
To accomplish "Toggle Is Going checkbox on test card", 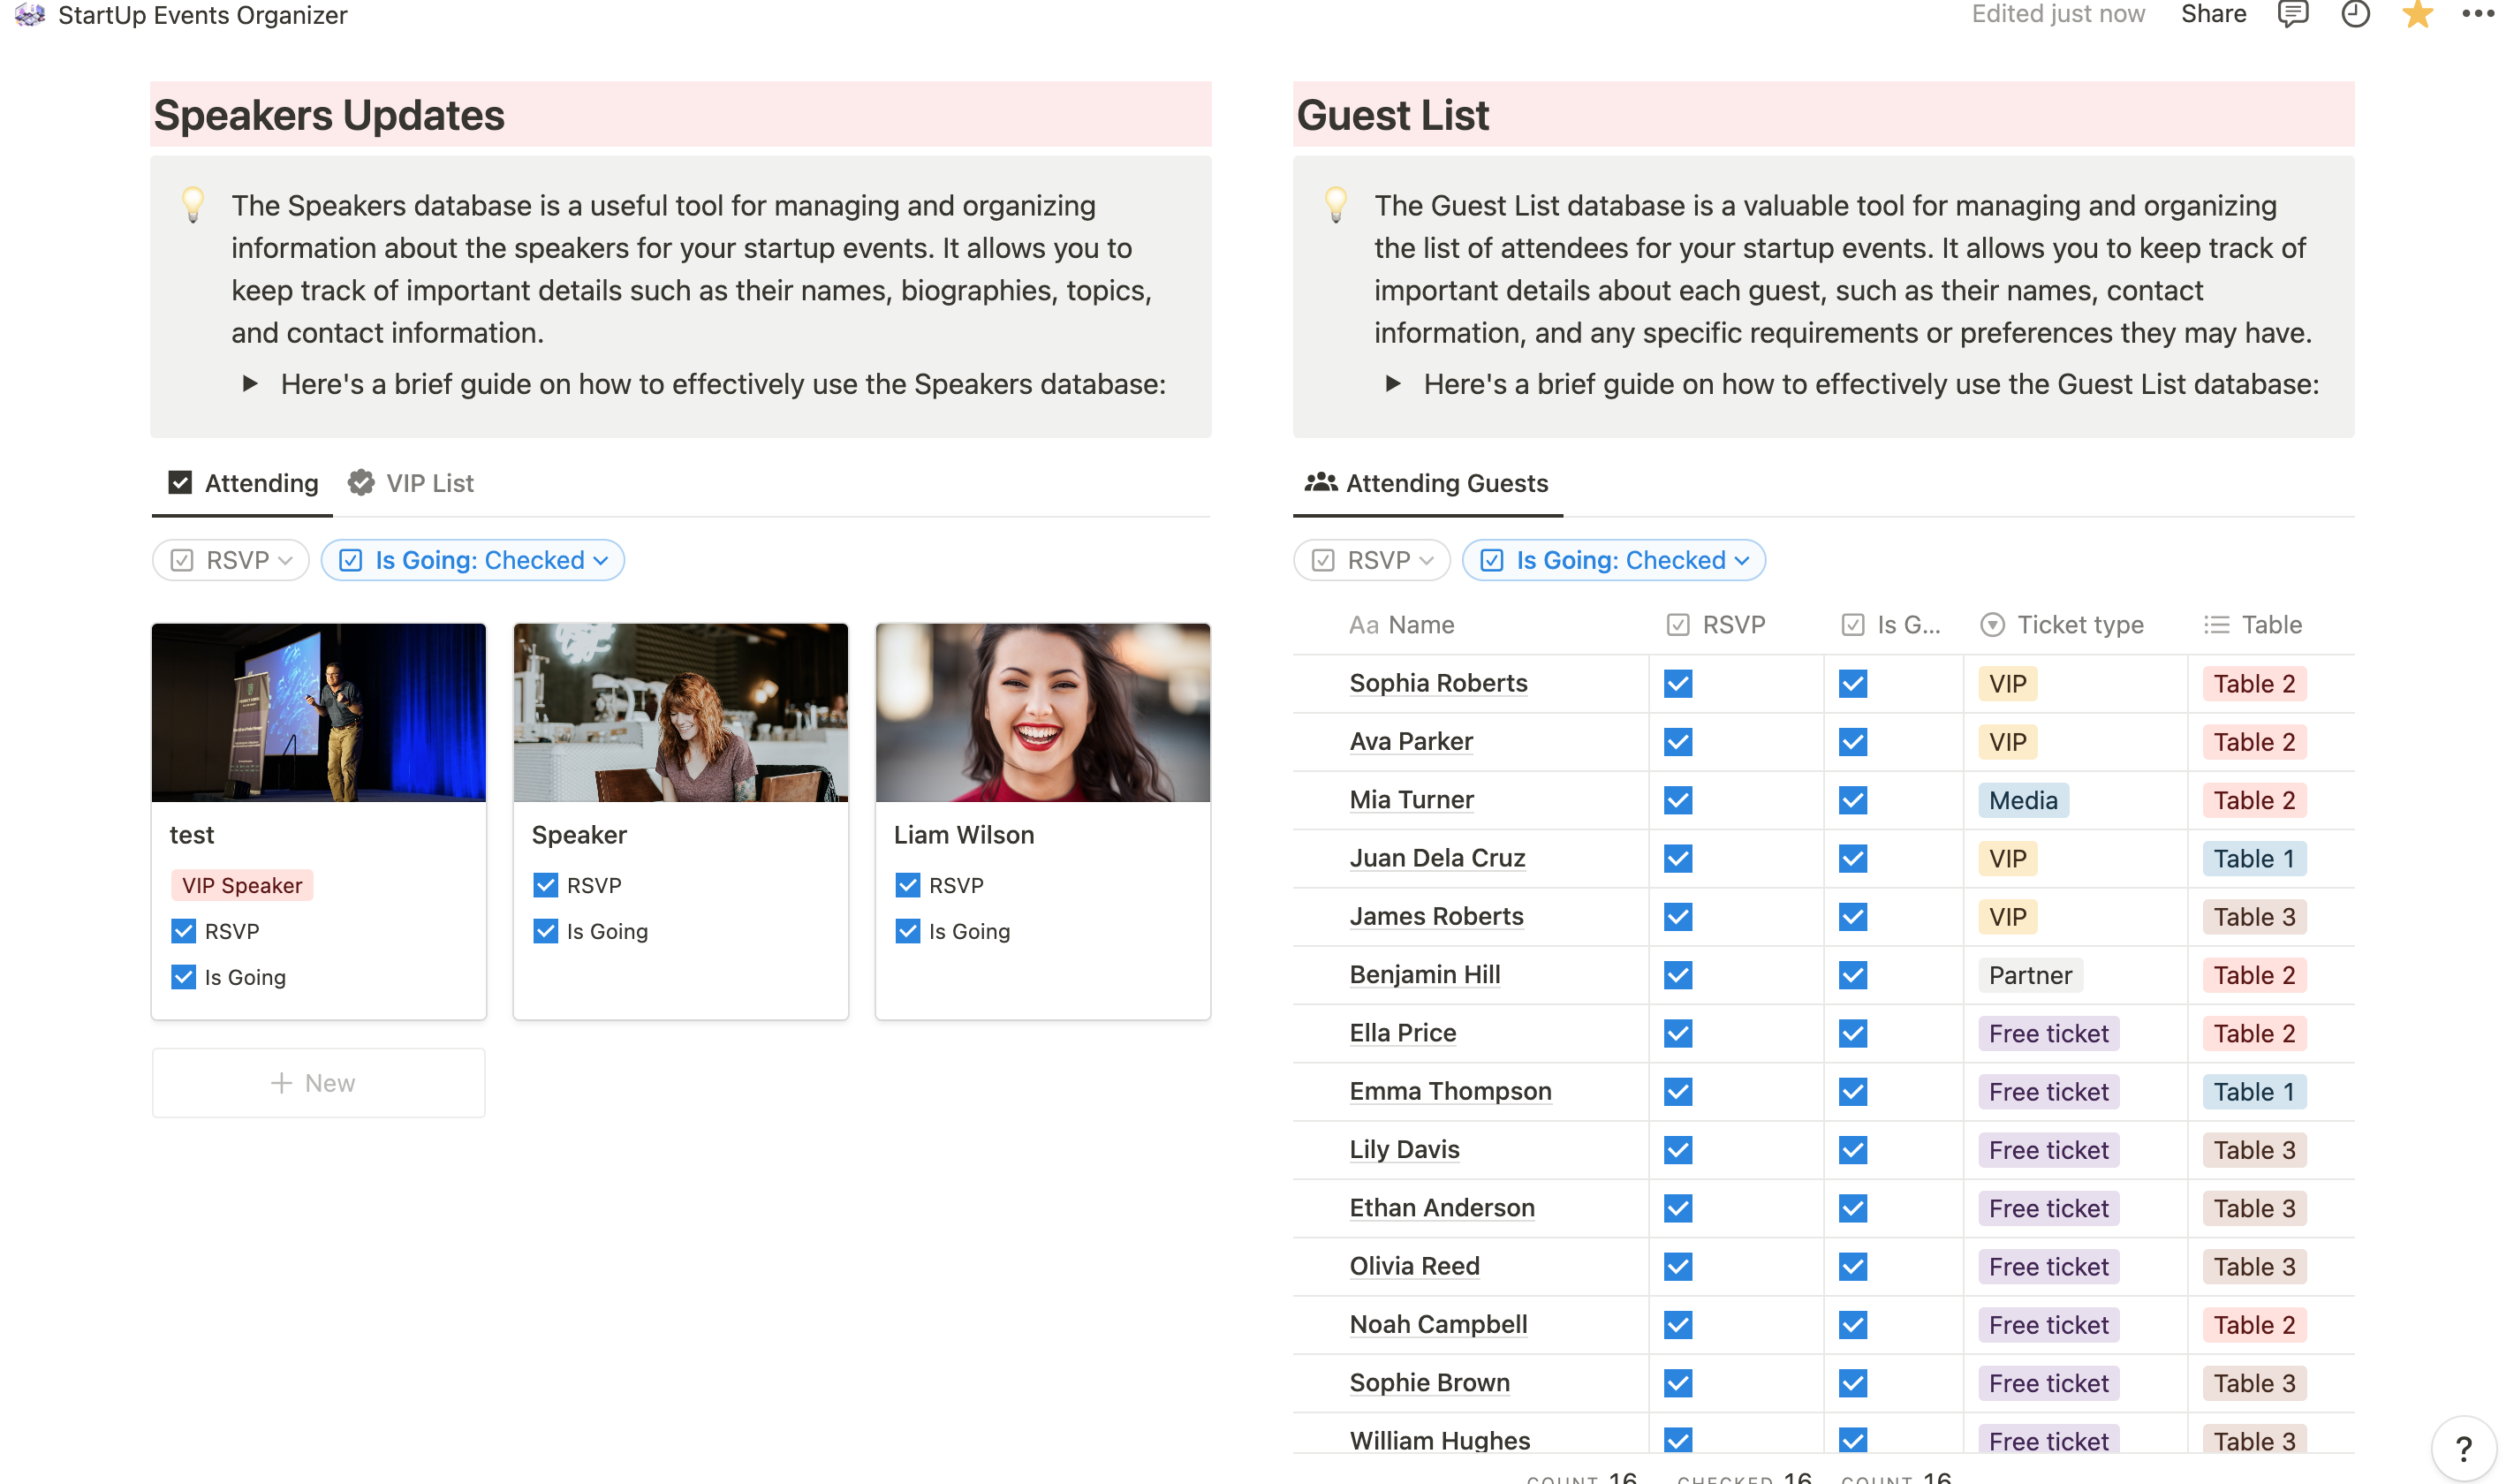I will [x=183, y=977].
